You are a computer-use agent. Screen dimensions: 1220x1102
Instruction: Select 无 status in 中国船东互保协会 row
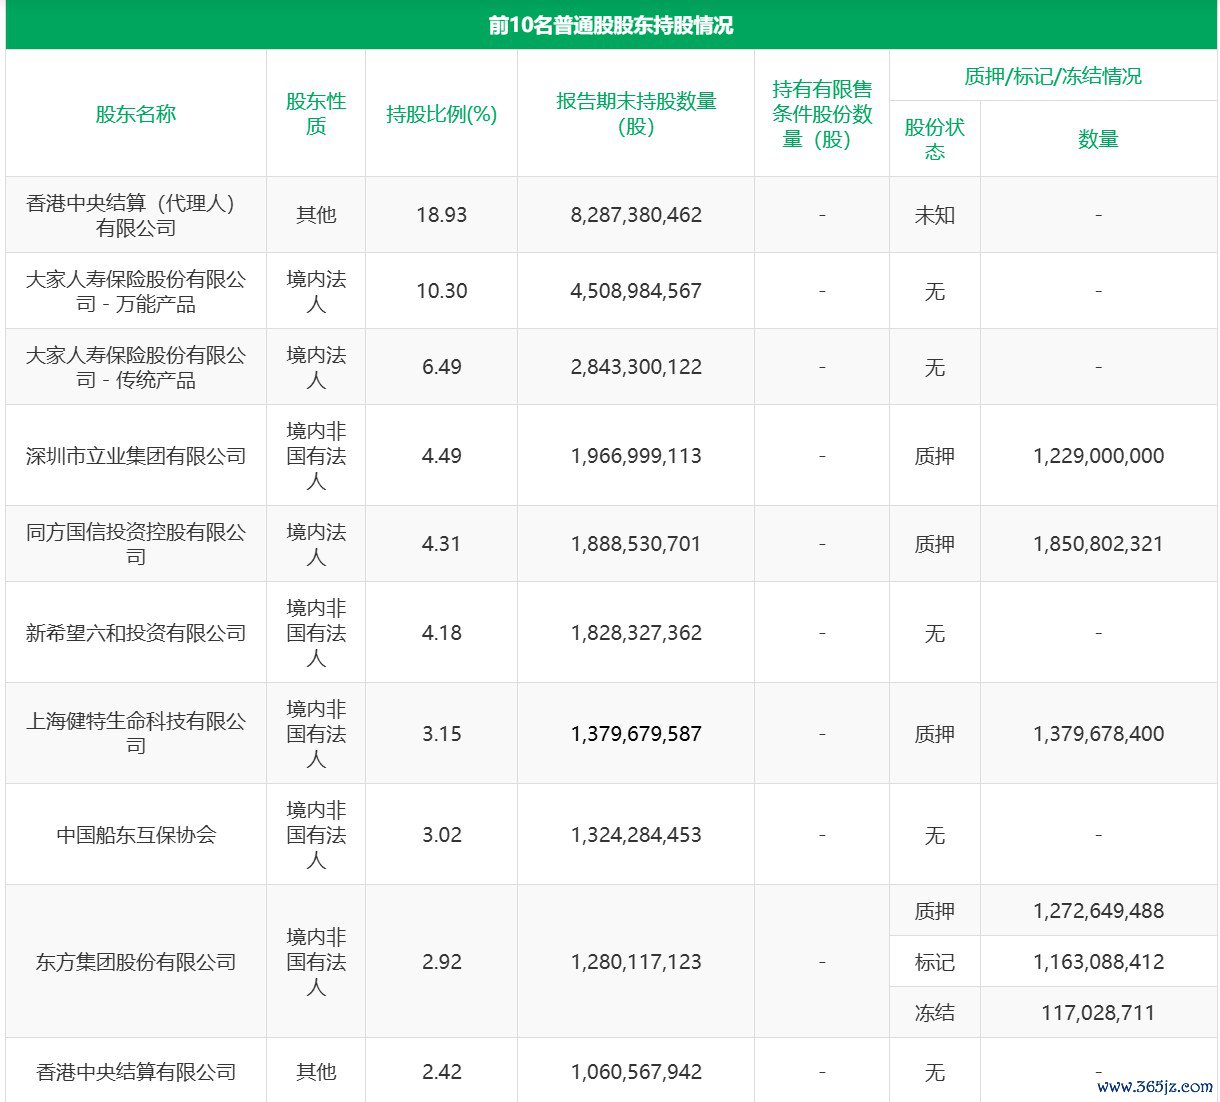click(x=935, y=835)
